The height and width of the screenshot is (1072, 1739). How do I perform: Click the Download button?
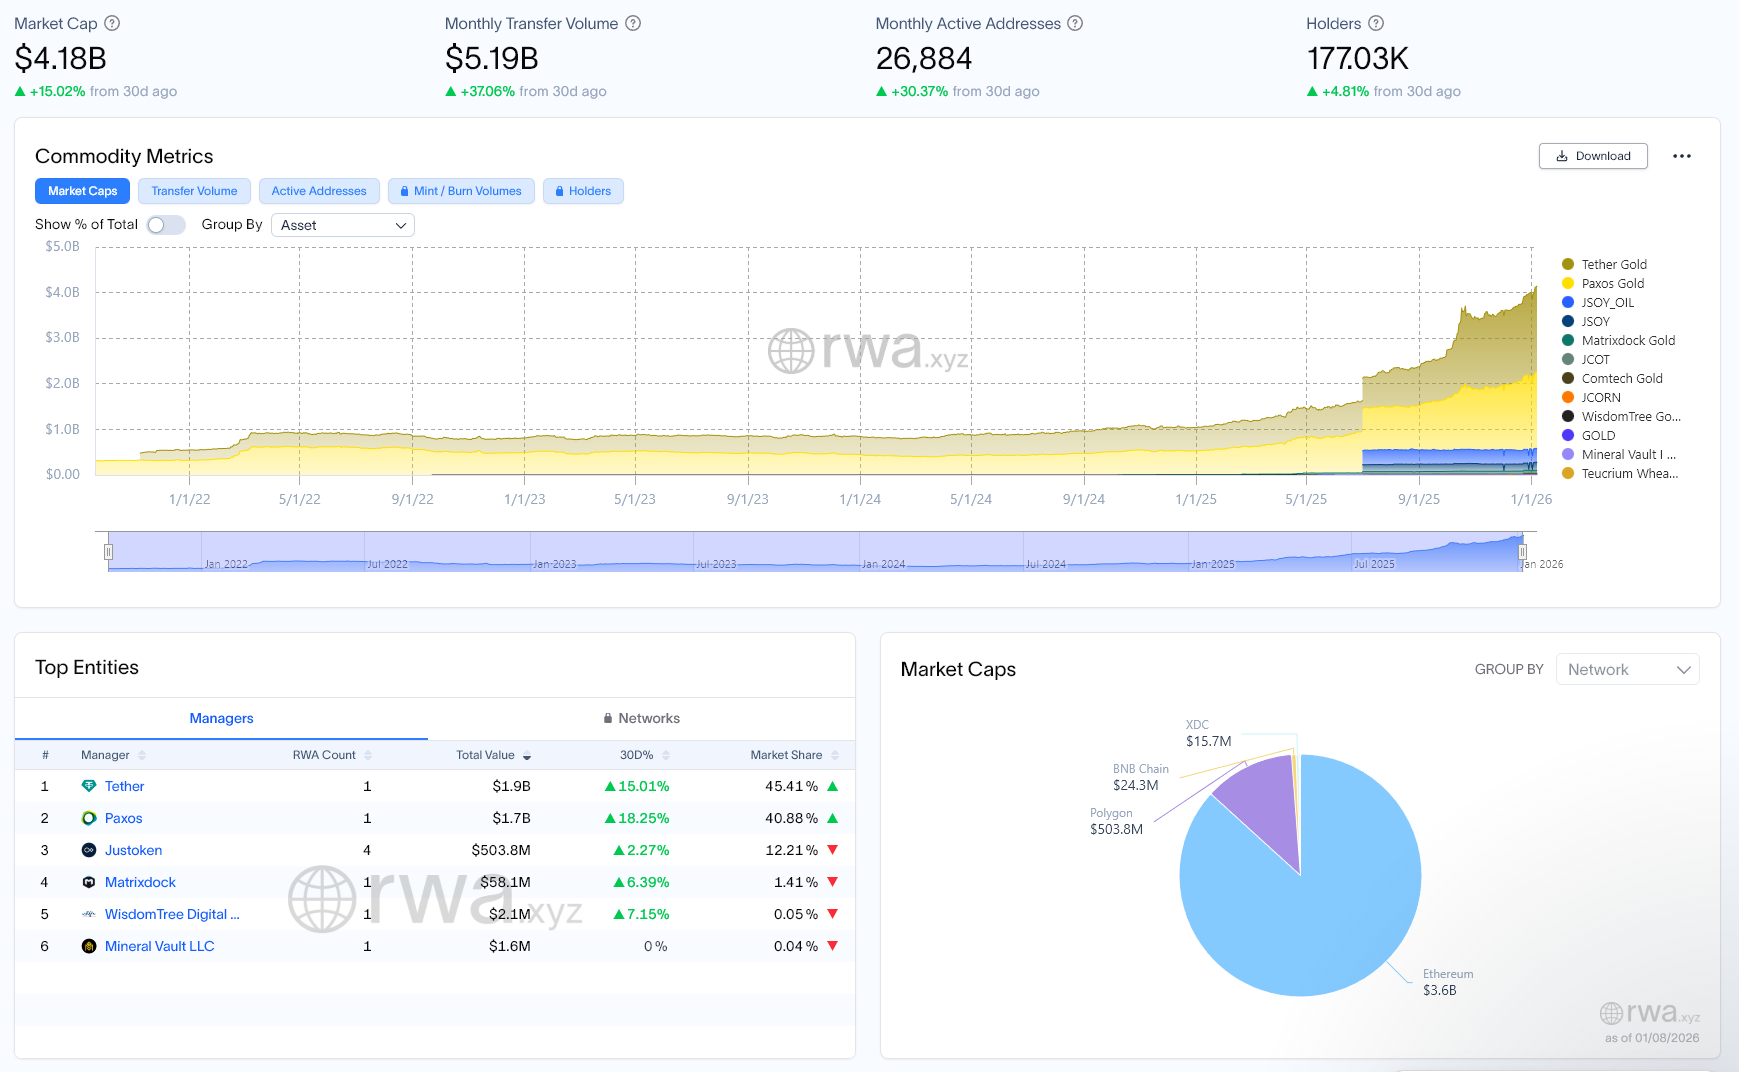click(1593, 156)
